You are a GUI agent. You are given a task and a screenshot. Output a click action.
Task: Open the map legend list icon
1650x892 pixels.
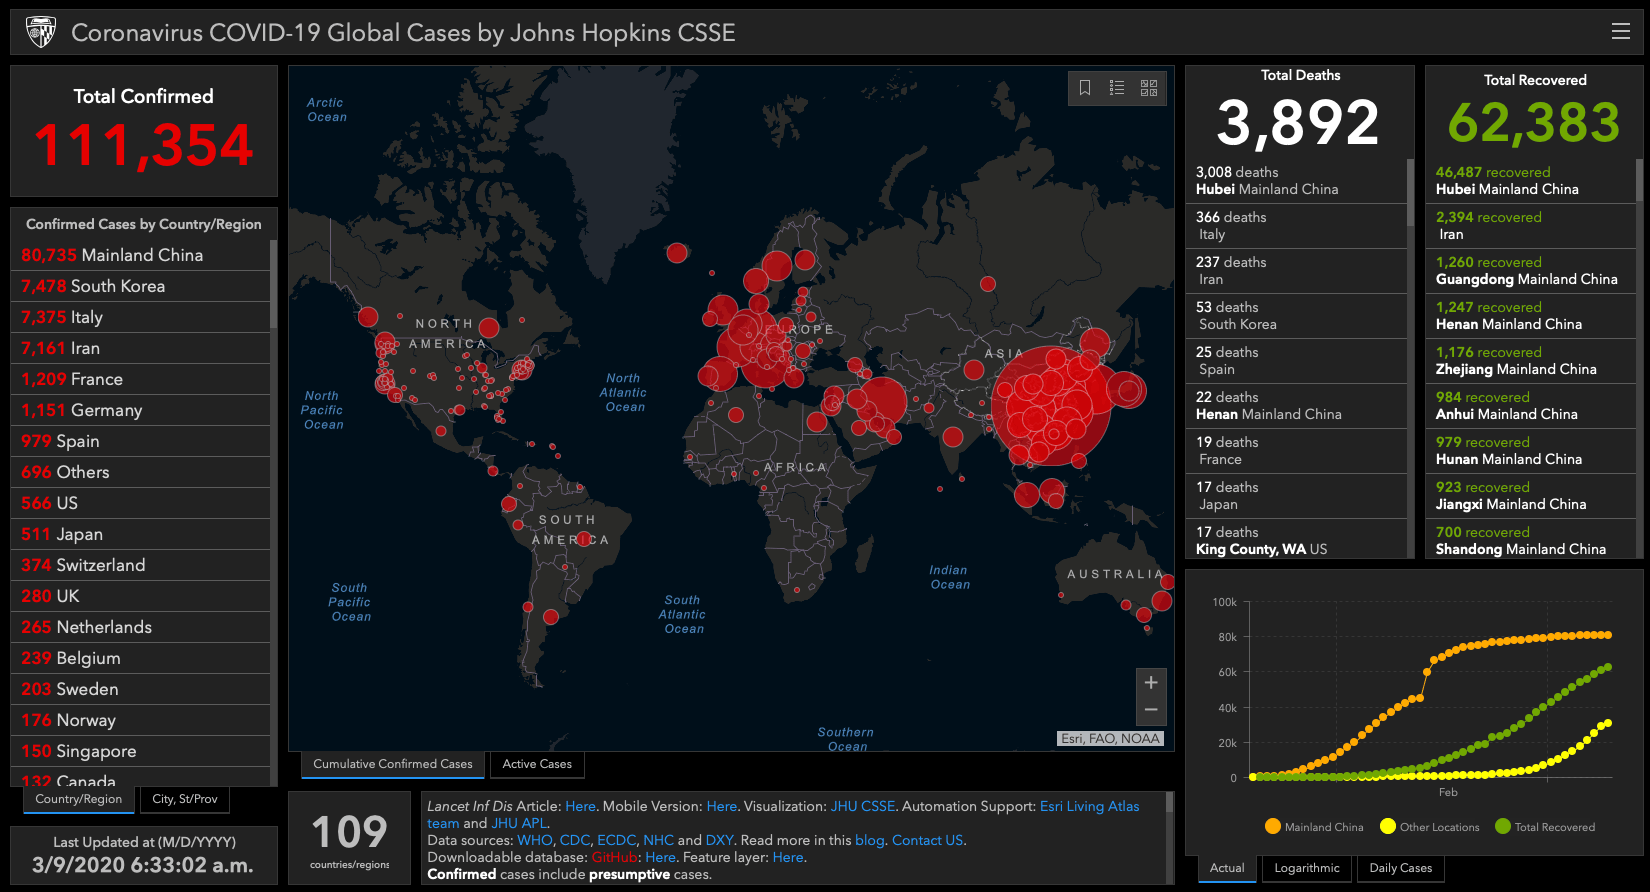1117,88
